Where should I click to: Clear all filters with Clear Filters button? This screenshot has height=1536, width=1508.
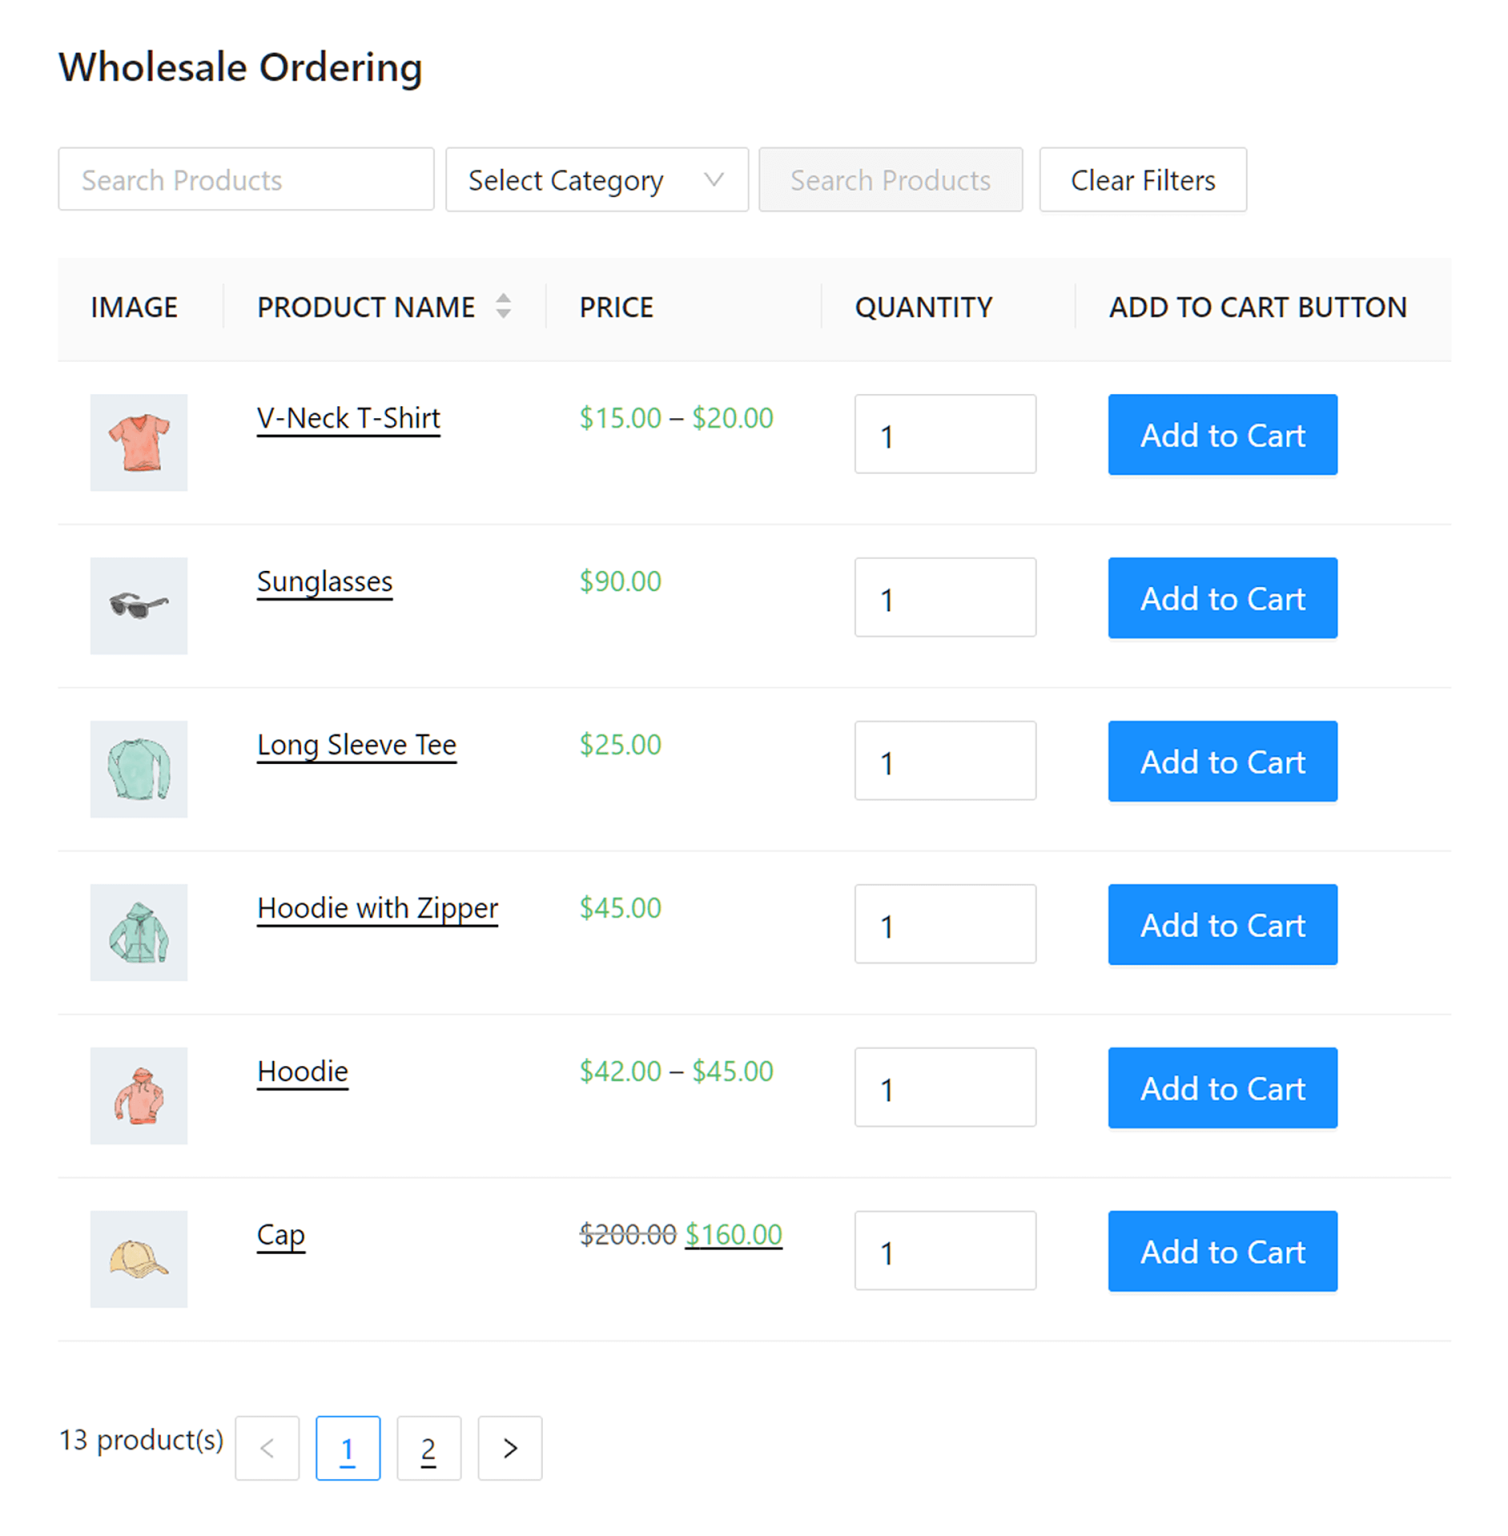click(x=1143, y=180)
